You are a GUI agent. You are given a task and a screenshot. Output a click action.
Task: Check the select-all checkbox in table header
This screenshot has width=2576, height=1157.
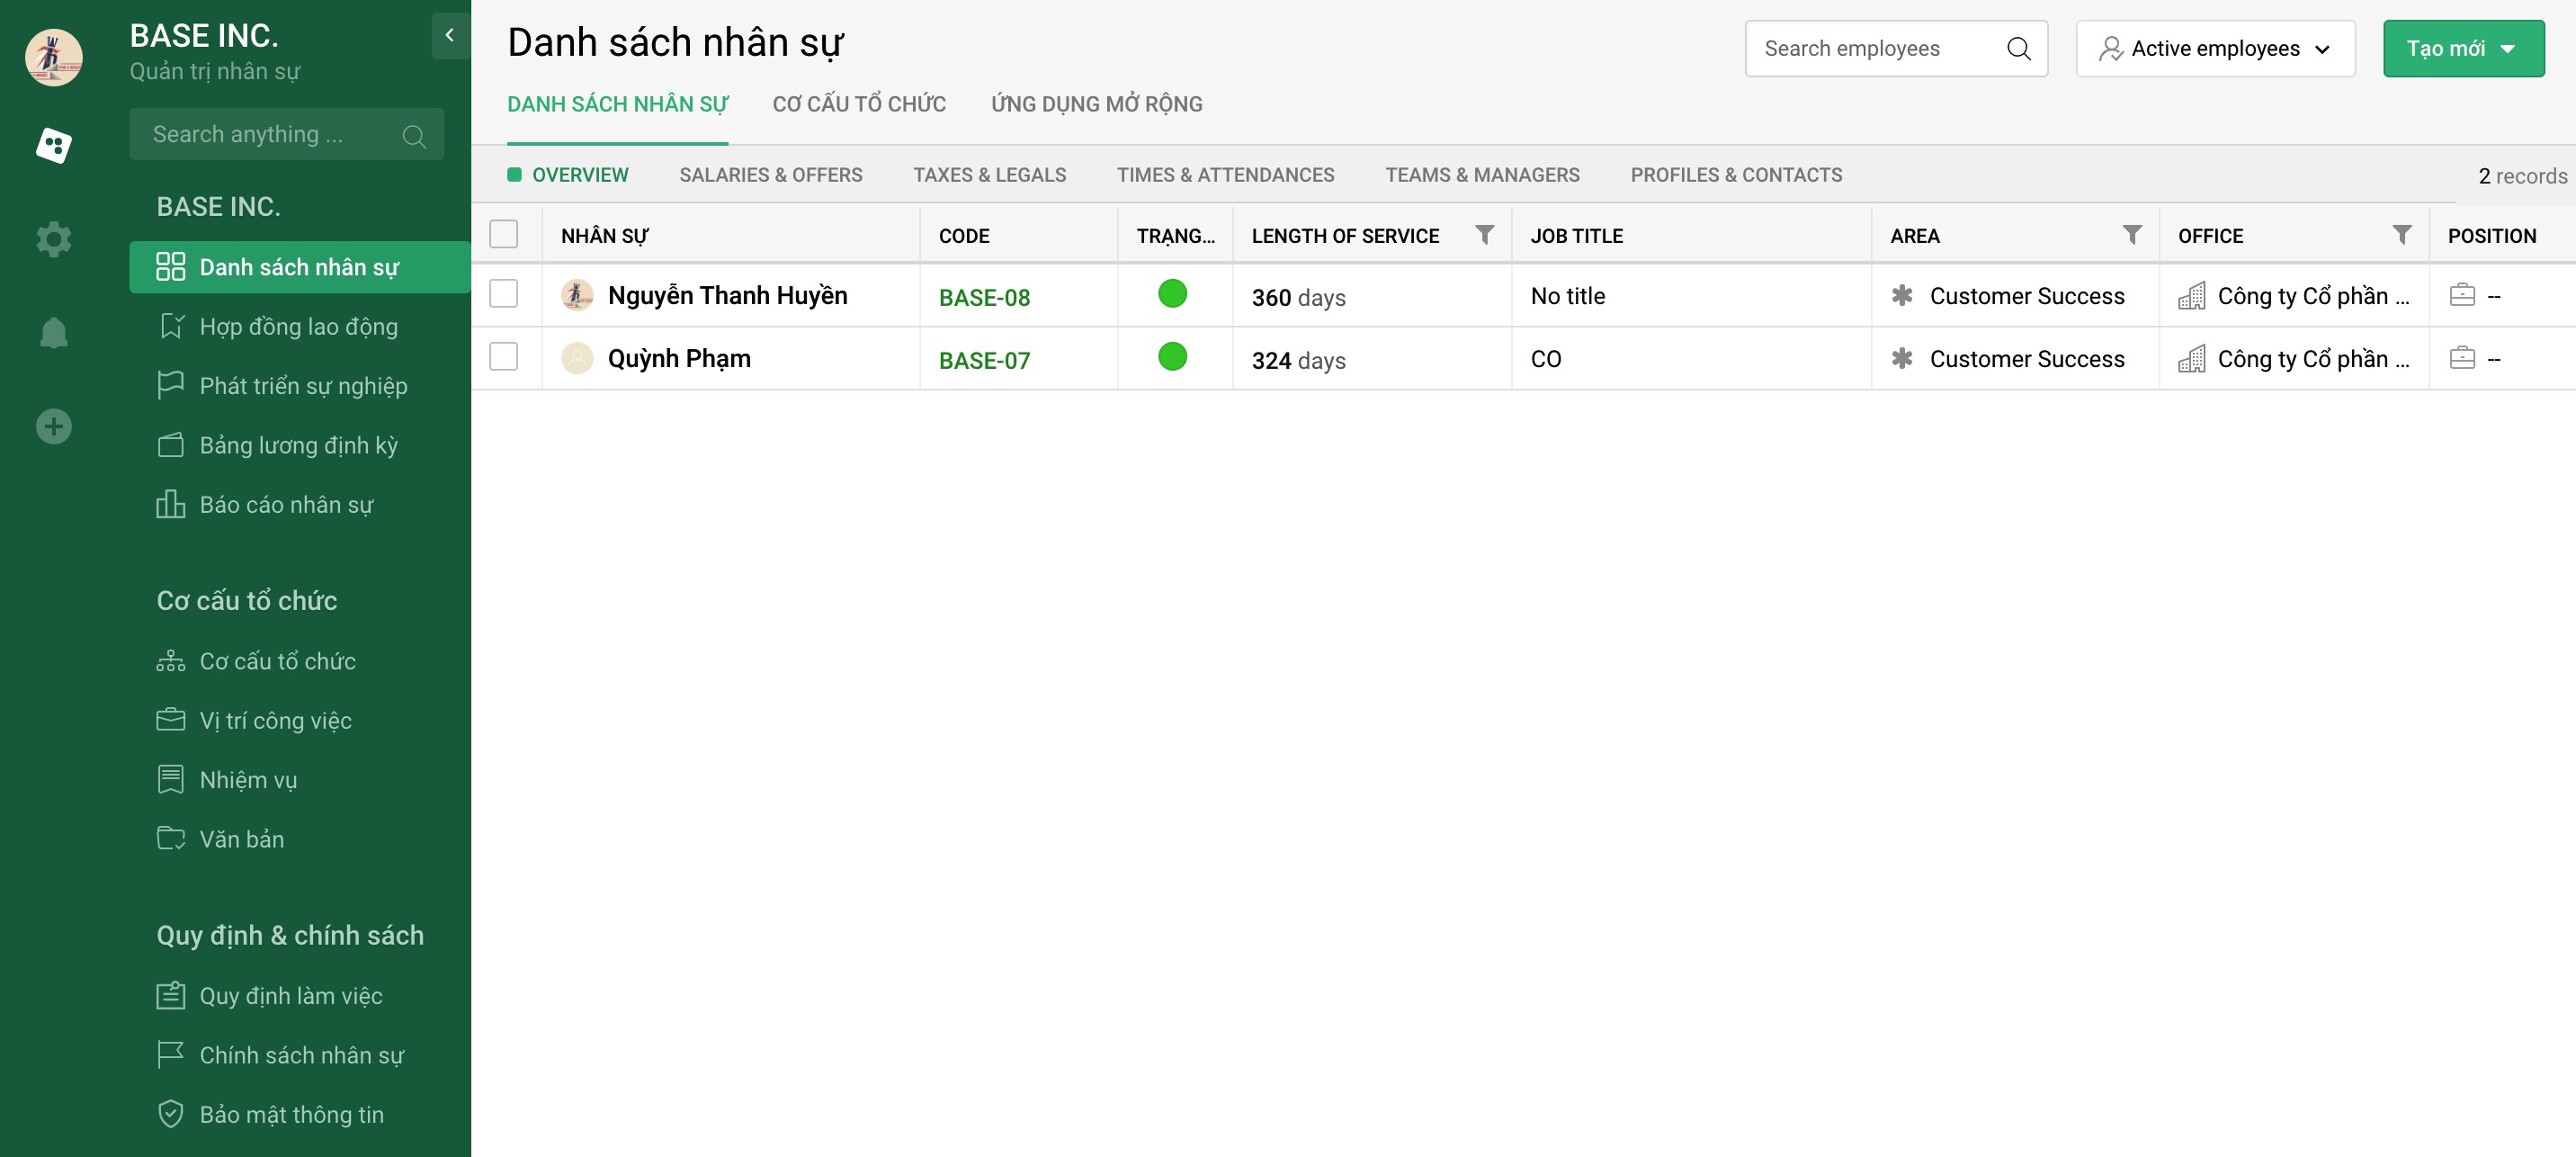[x=504, y=235]
